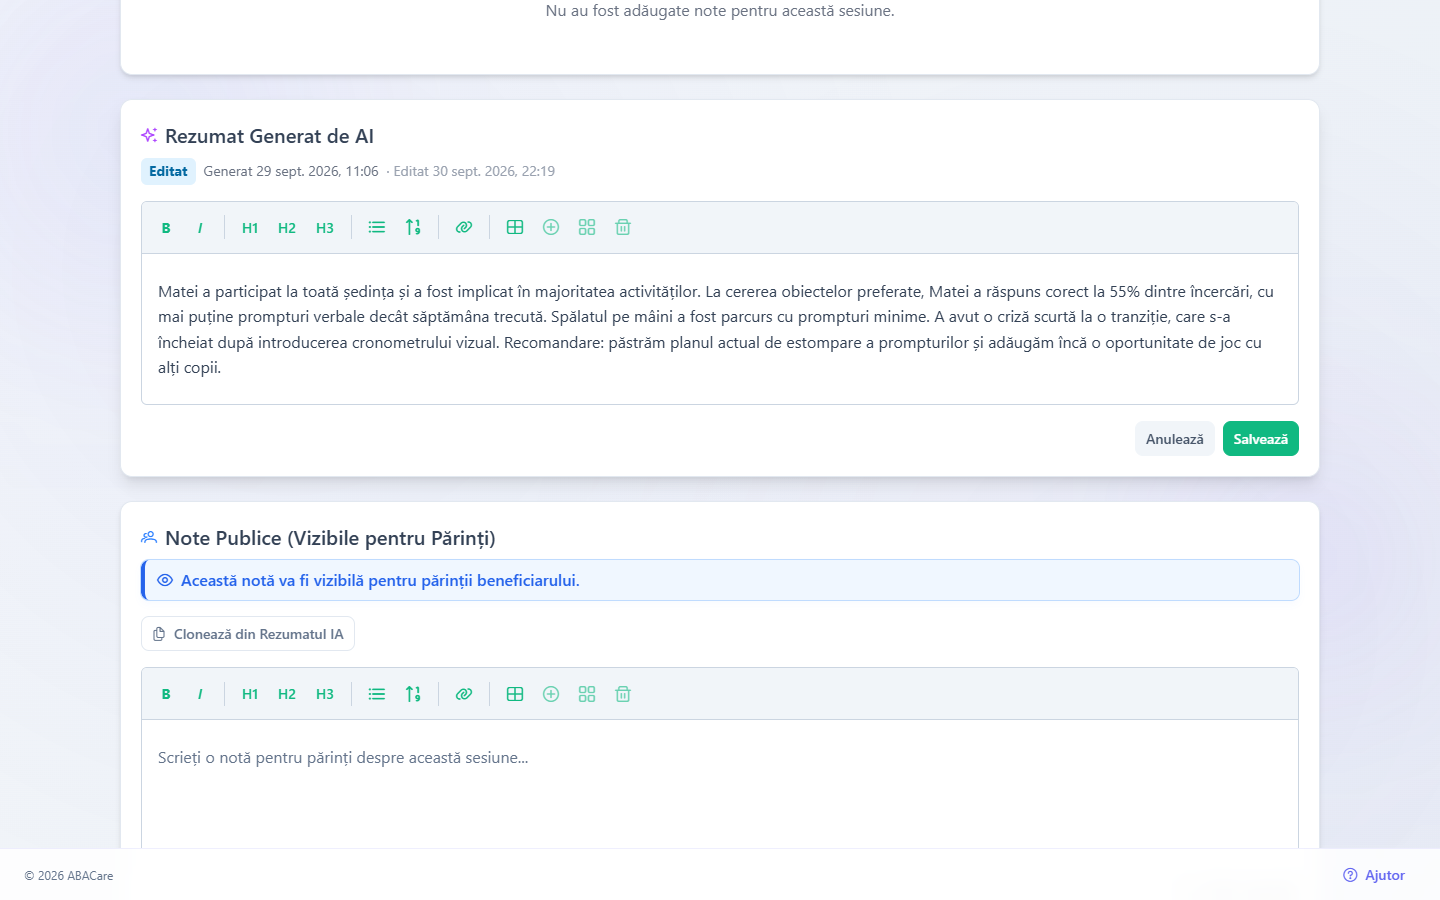The image size is (1440, 900).
Task: Save the edited AI summary with Salvează
Action: pyautogui.click(x=1261, y=439)
